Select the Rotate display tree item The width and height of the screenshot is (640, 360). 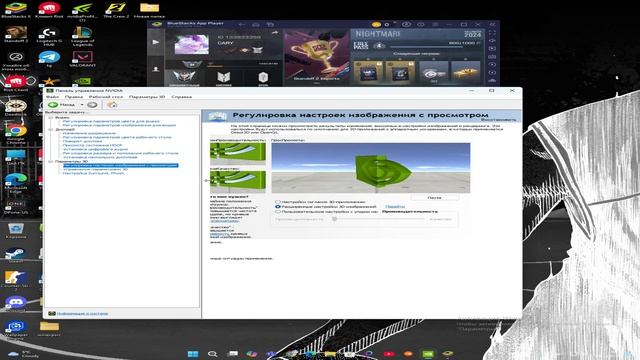82,141
